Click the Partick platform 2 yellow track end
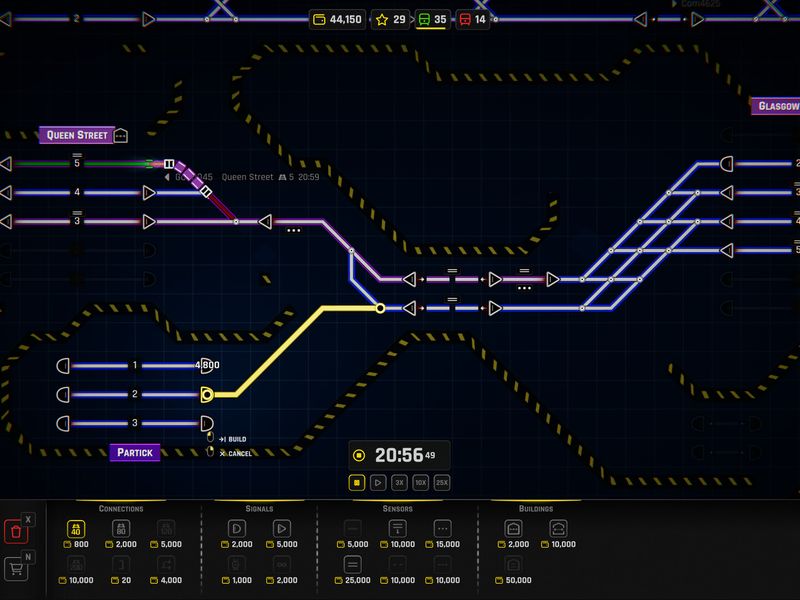The width and height of the screenshot is (800, 600). pyautogui.click(x=207, y=394)
